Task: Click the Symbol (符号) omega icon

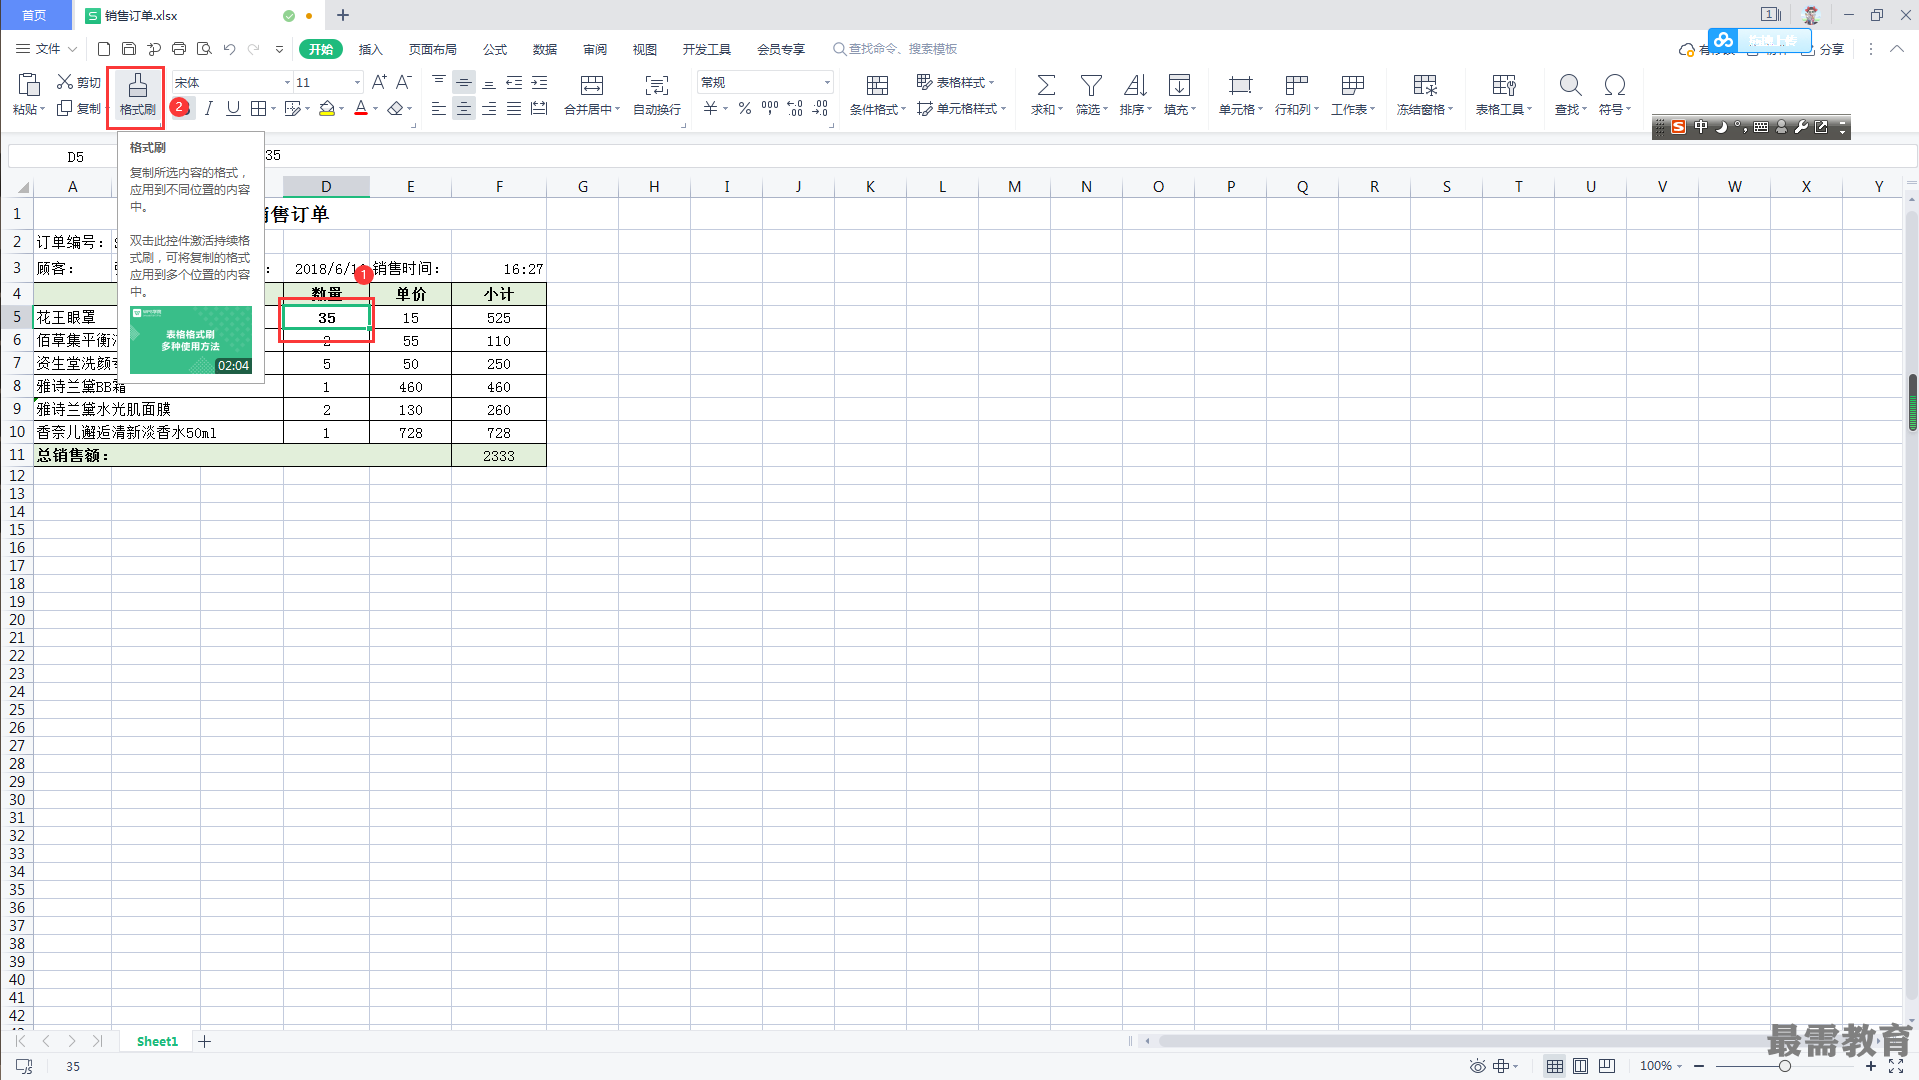Action: click(x=1614, y=86)
